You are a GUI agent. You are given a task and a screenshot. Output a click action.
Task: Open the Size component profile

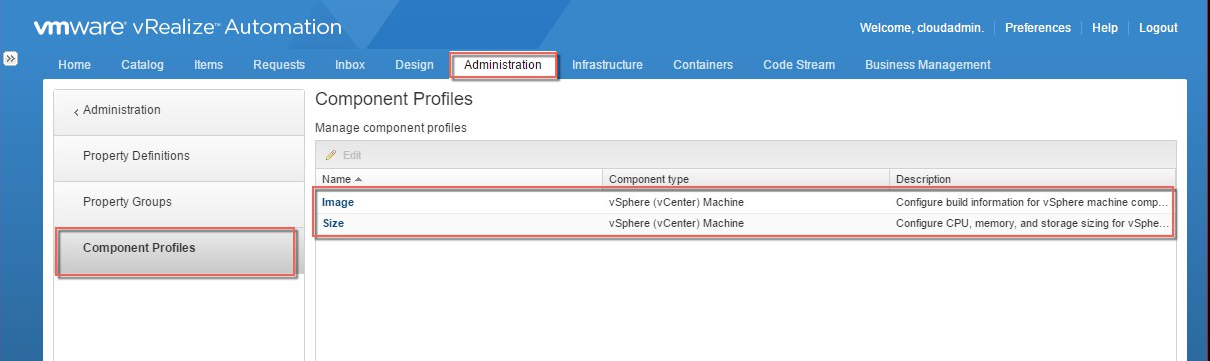pos(333,223)
